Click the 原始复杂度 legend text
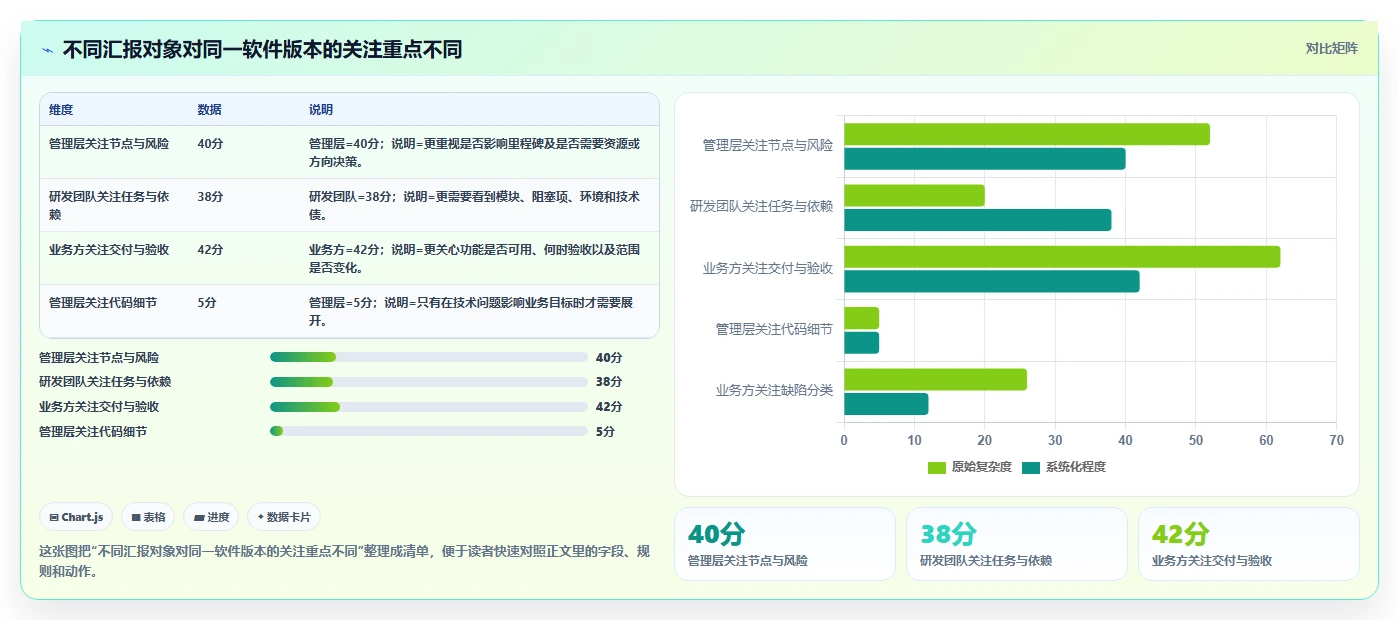This screenshot has width=1399, height=620. 982,467
